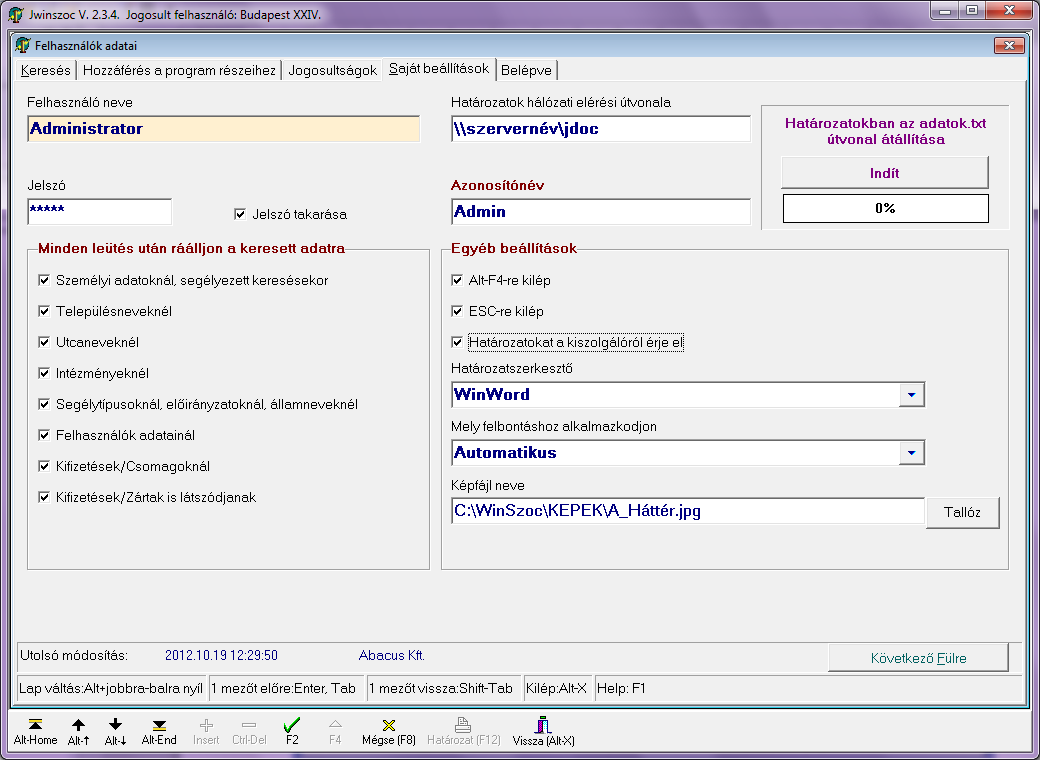The width and height of the screenshot is (1040, 760).
Task: Click the Jelszó password field
Action: [99, 212]
